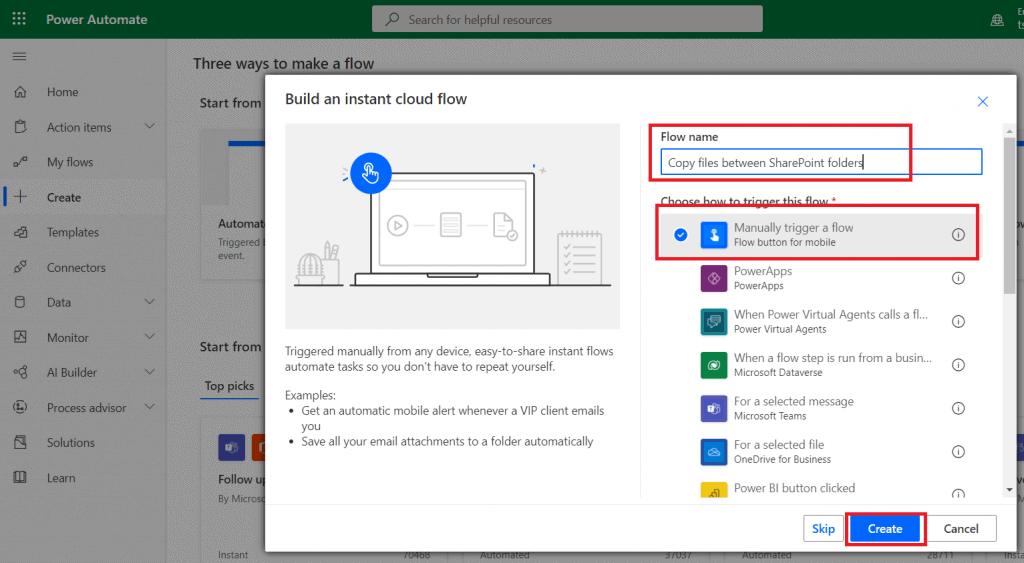Click the Data cylinder icon
The height and width of the screenshot is (563, 1024).
(20, 302)
